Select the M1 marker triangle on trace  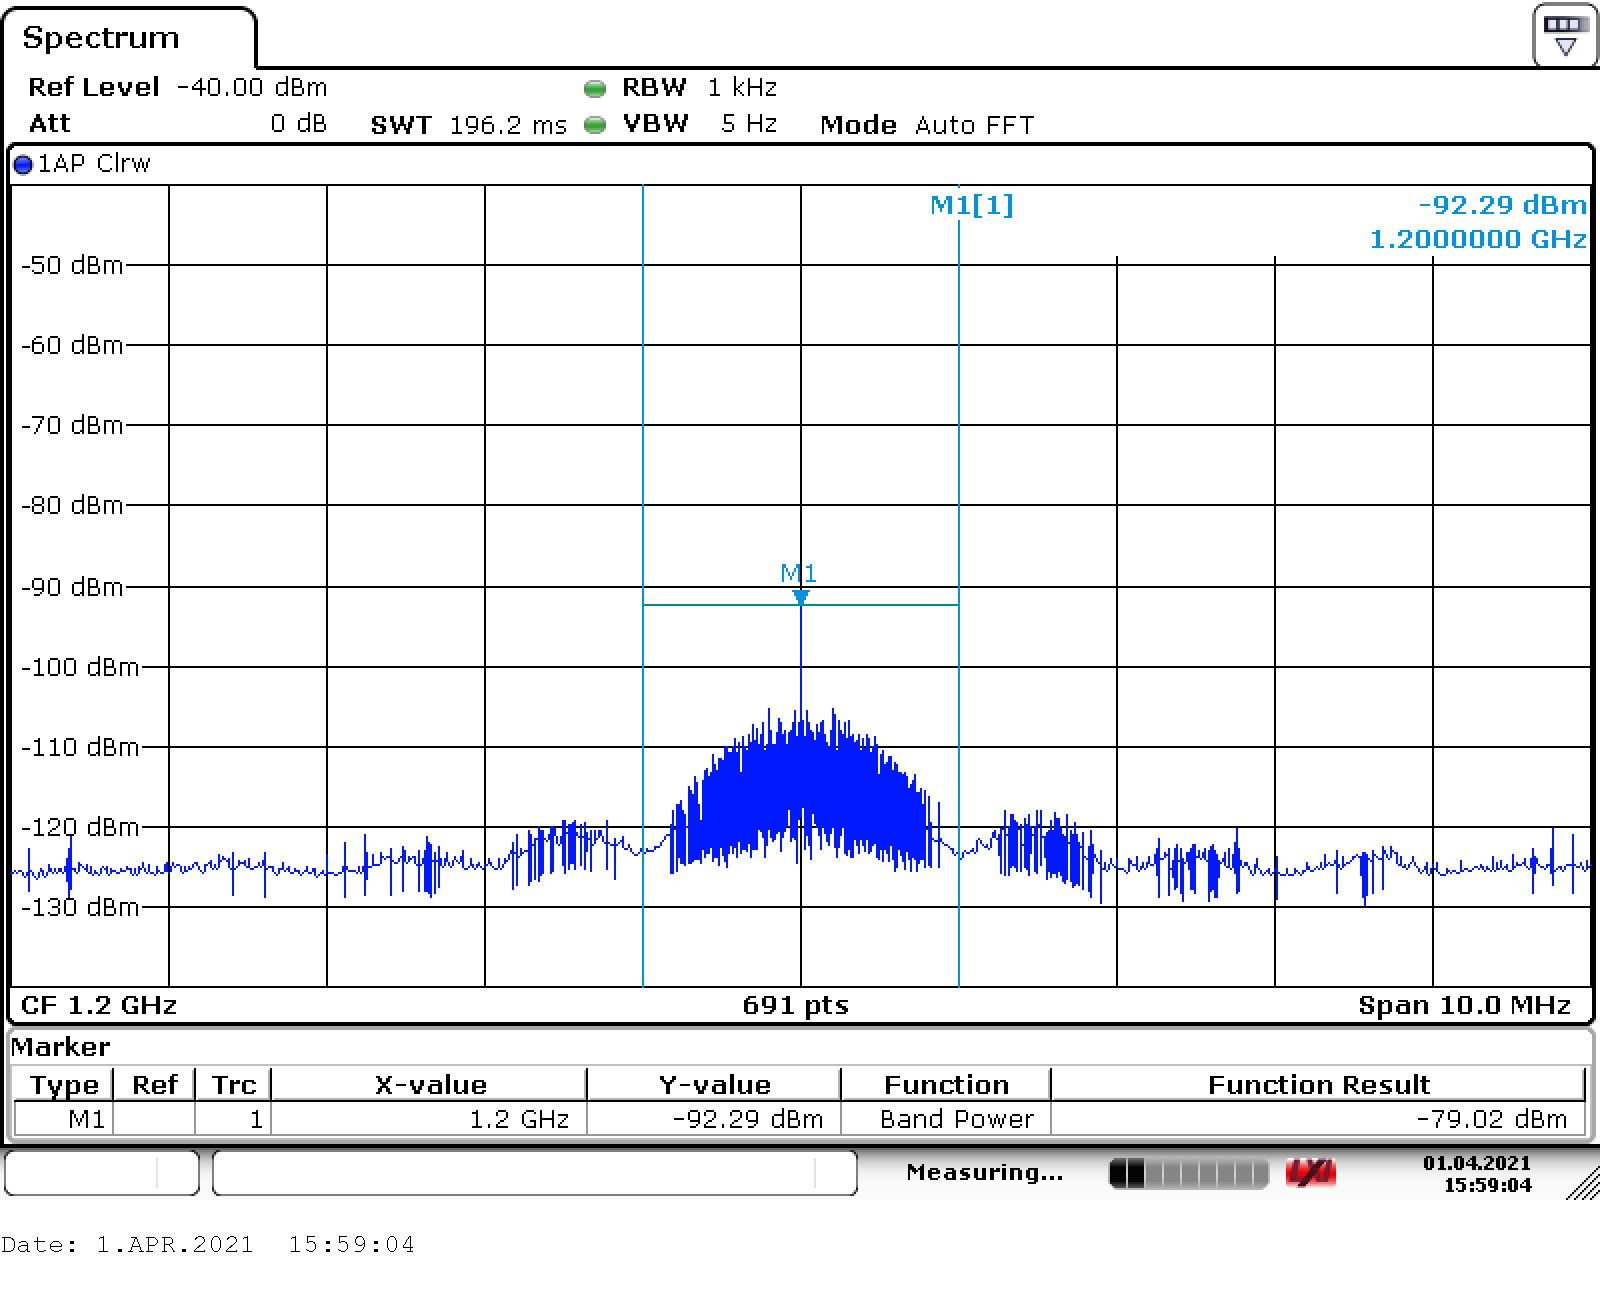(x=800, y=597)
